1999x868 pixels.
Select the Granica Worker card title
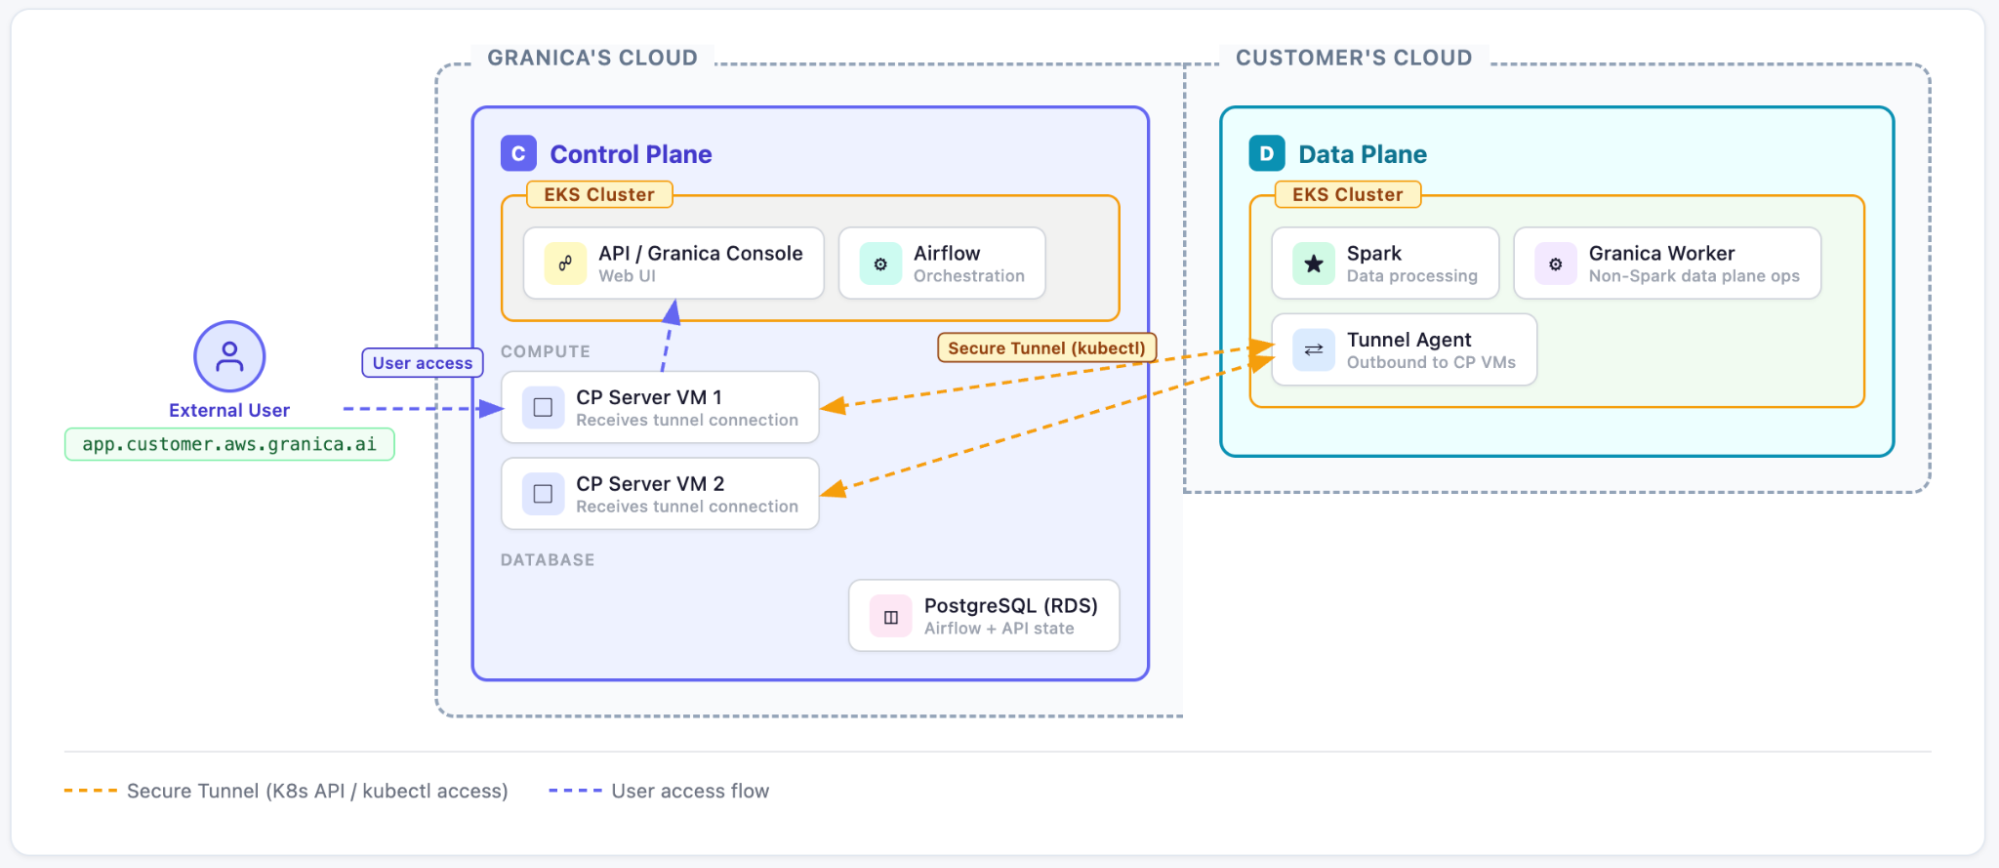pyautogui.click(x=1661, y=253)
